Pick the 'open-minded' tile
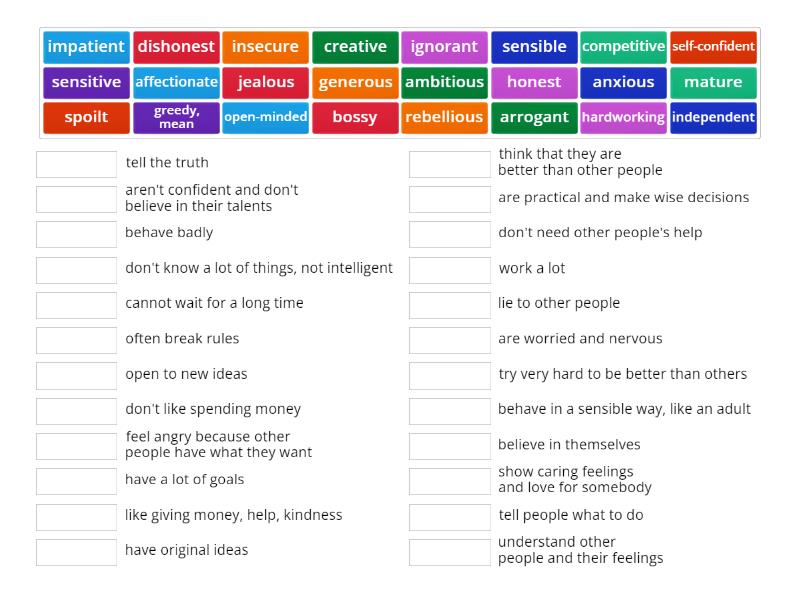This screenshot has height=600, width=800. click(265, 117)
